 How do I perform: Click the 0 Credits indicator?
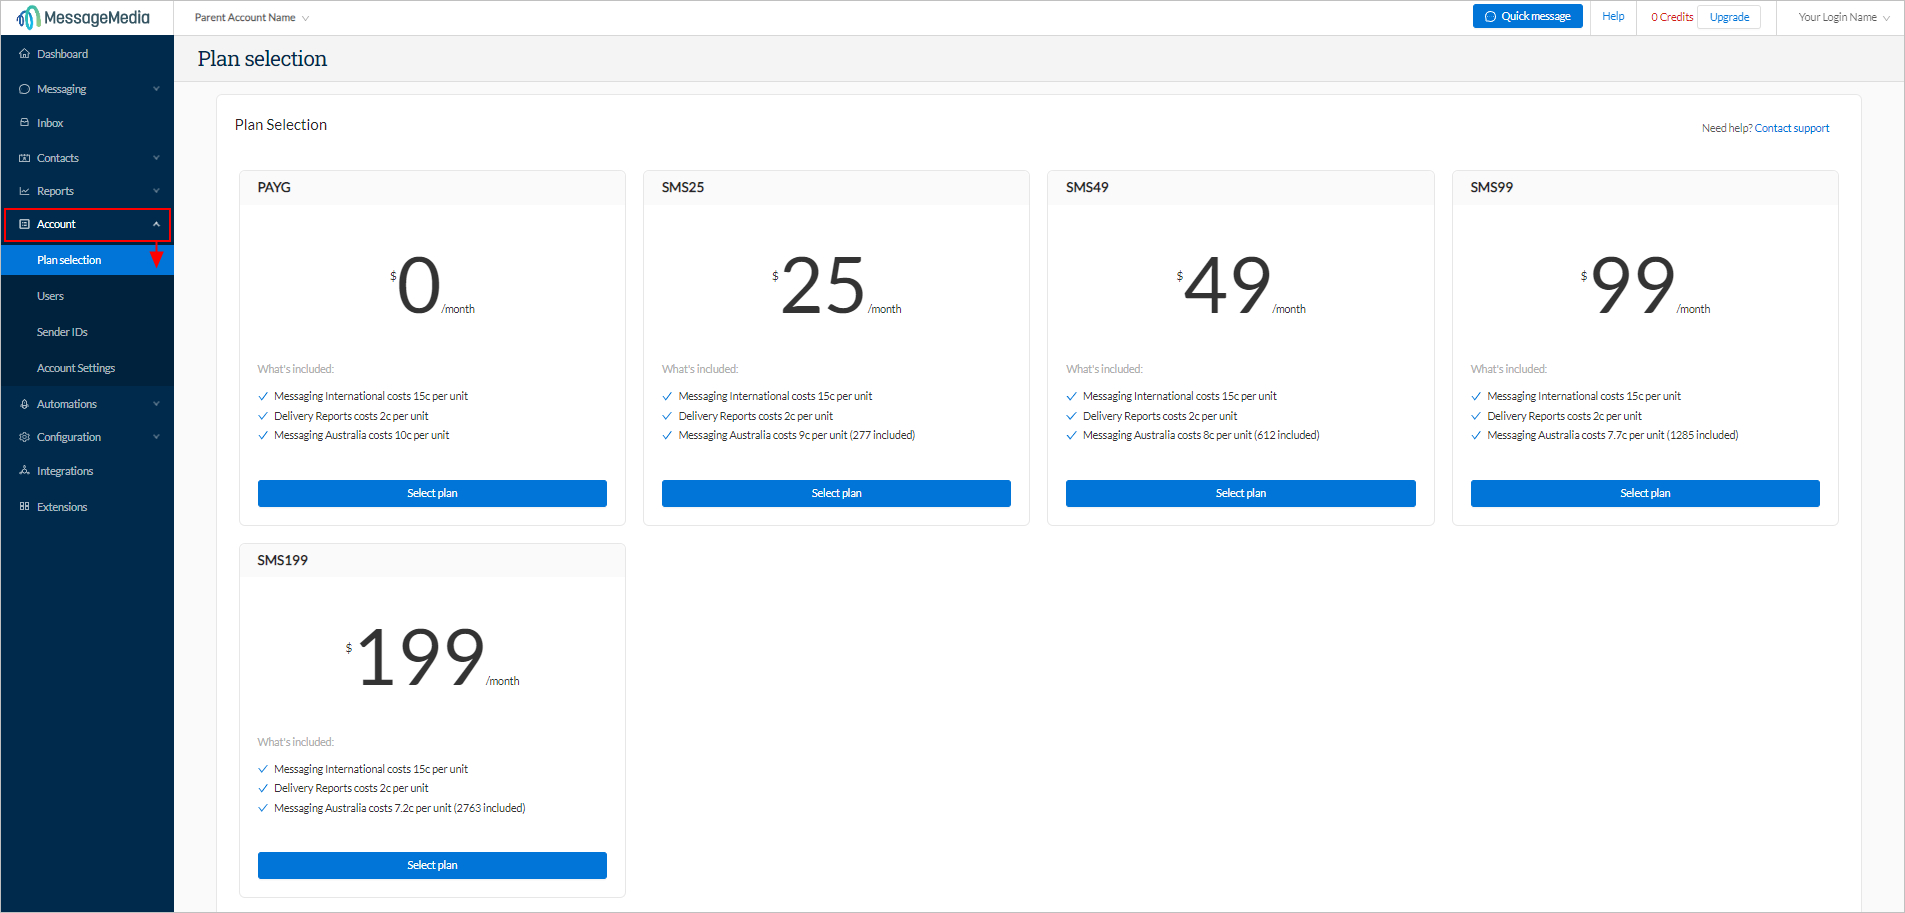pos(1672,17)
